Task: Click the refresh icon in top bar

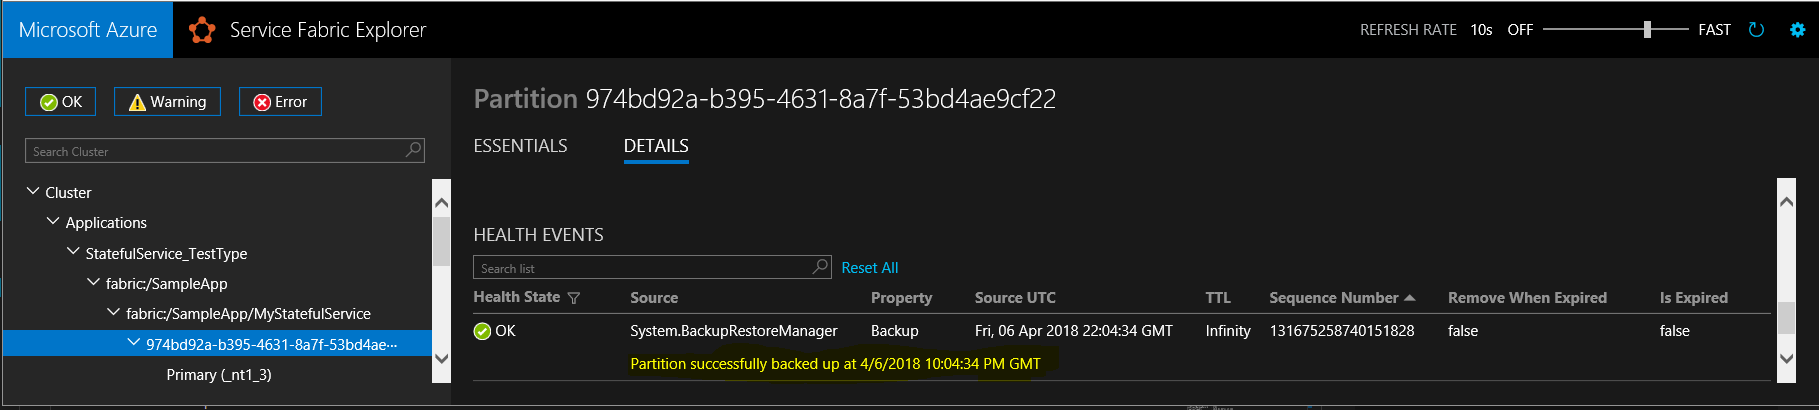Action: 1756,30
